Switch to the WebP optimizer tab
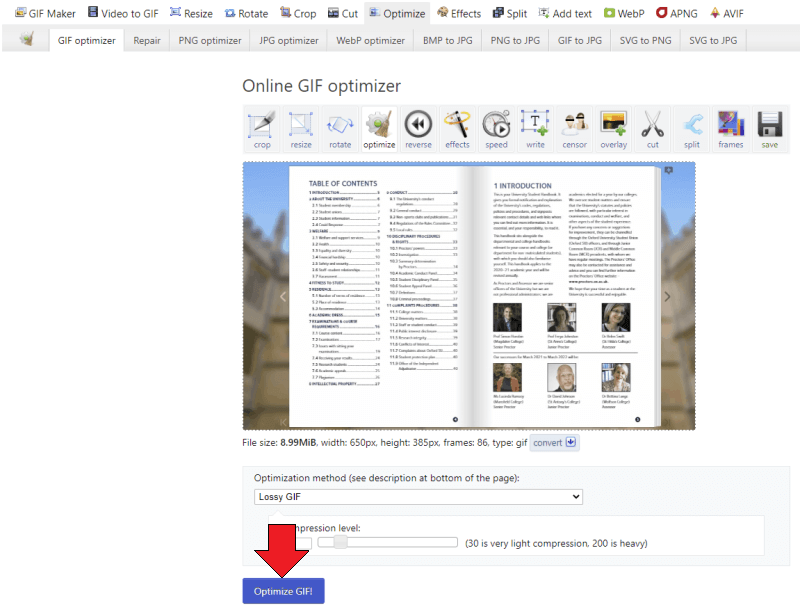Viewport: 800px width, 612px height. 369,41
